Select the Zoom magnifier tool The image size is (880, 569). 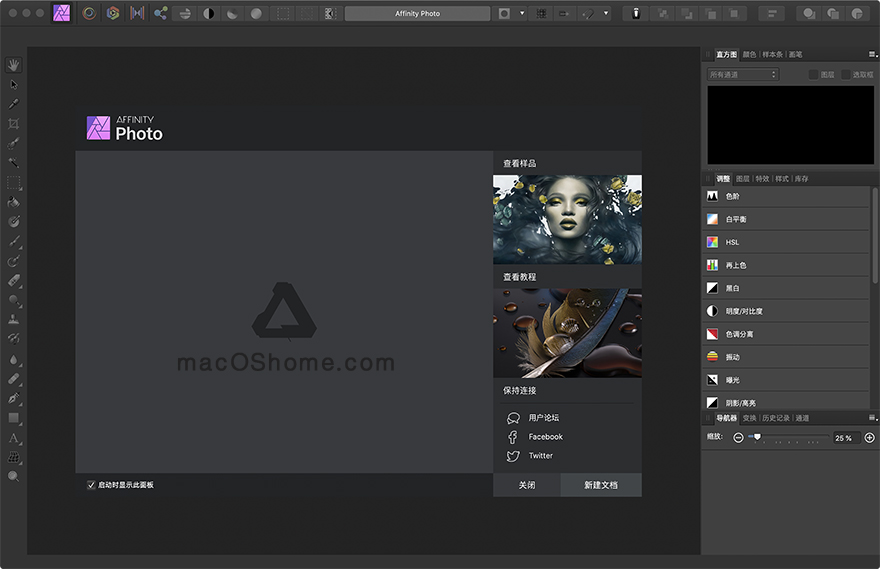pyautogui.click(x=13, y=476)
